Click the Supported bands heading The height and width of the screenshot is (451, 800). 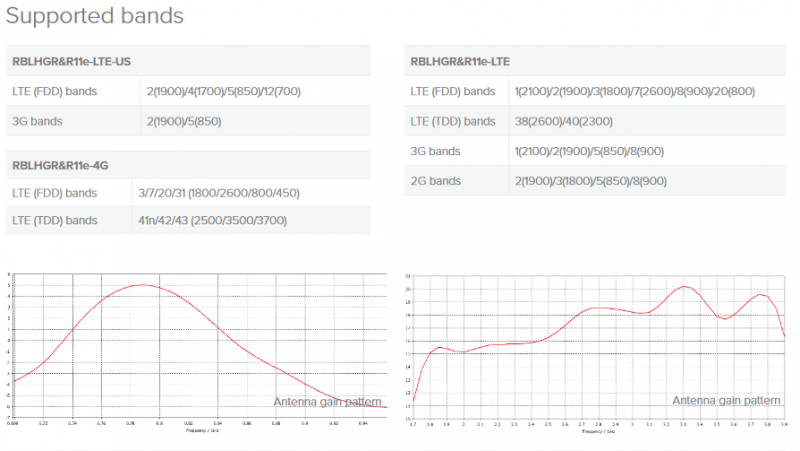pyautogui.click(x=95, y=16)
